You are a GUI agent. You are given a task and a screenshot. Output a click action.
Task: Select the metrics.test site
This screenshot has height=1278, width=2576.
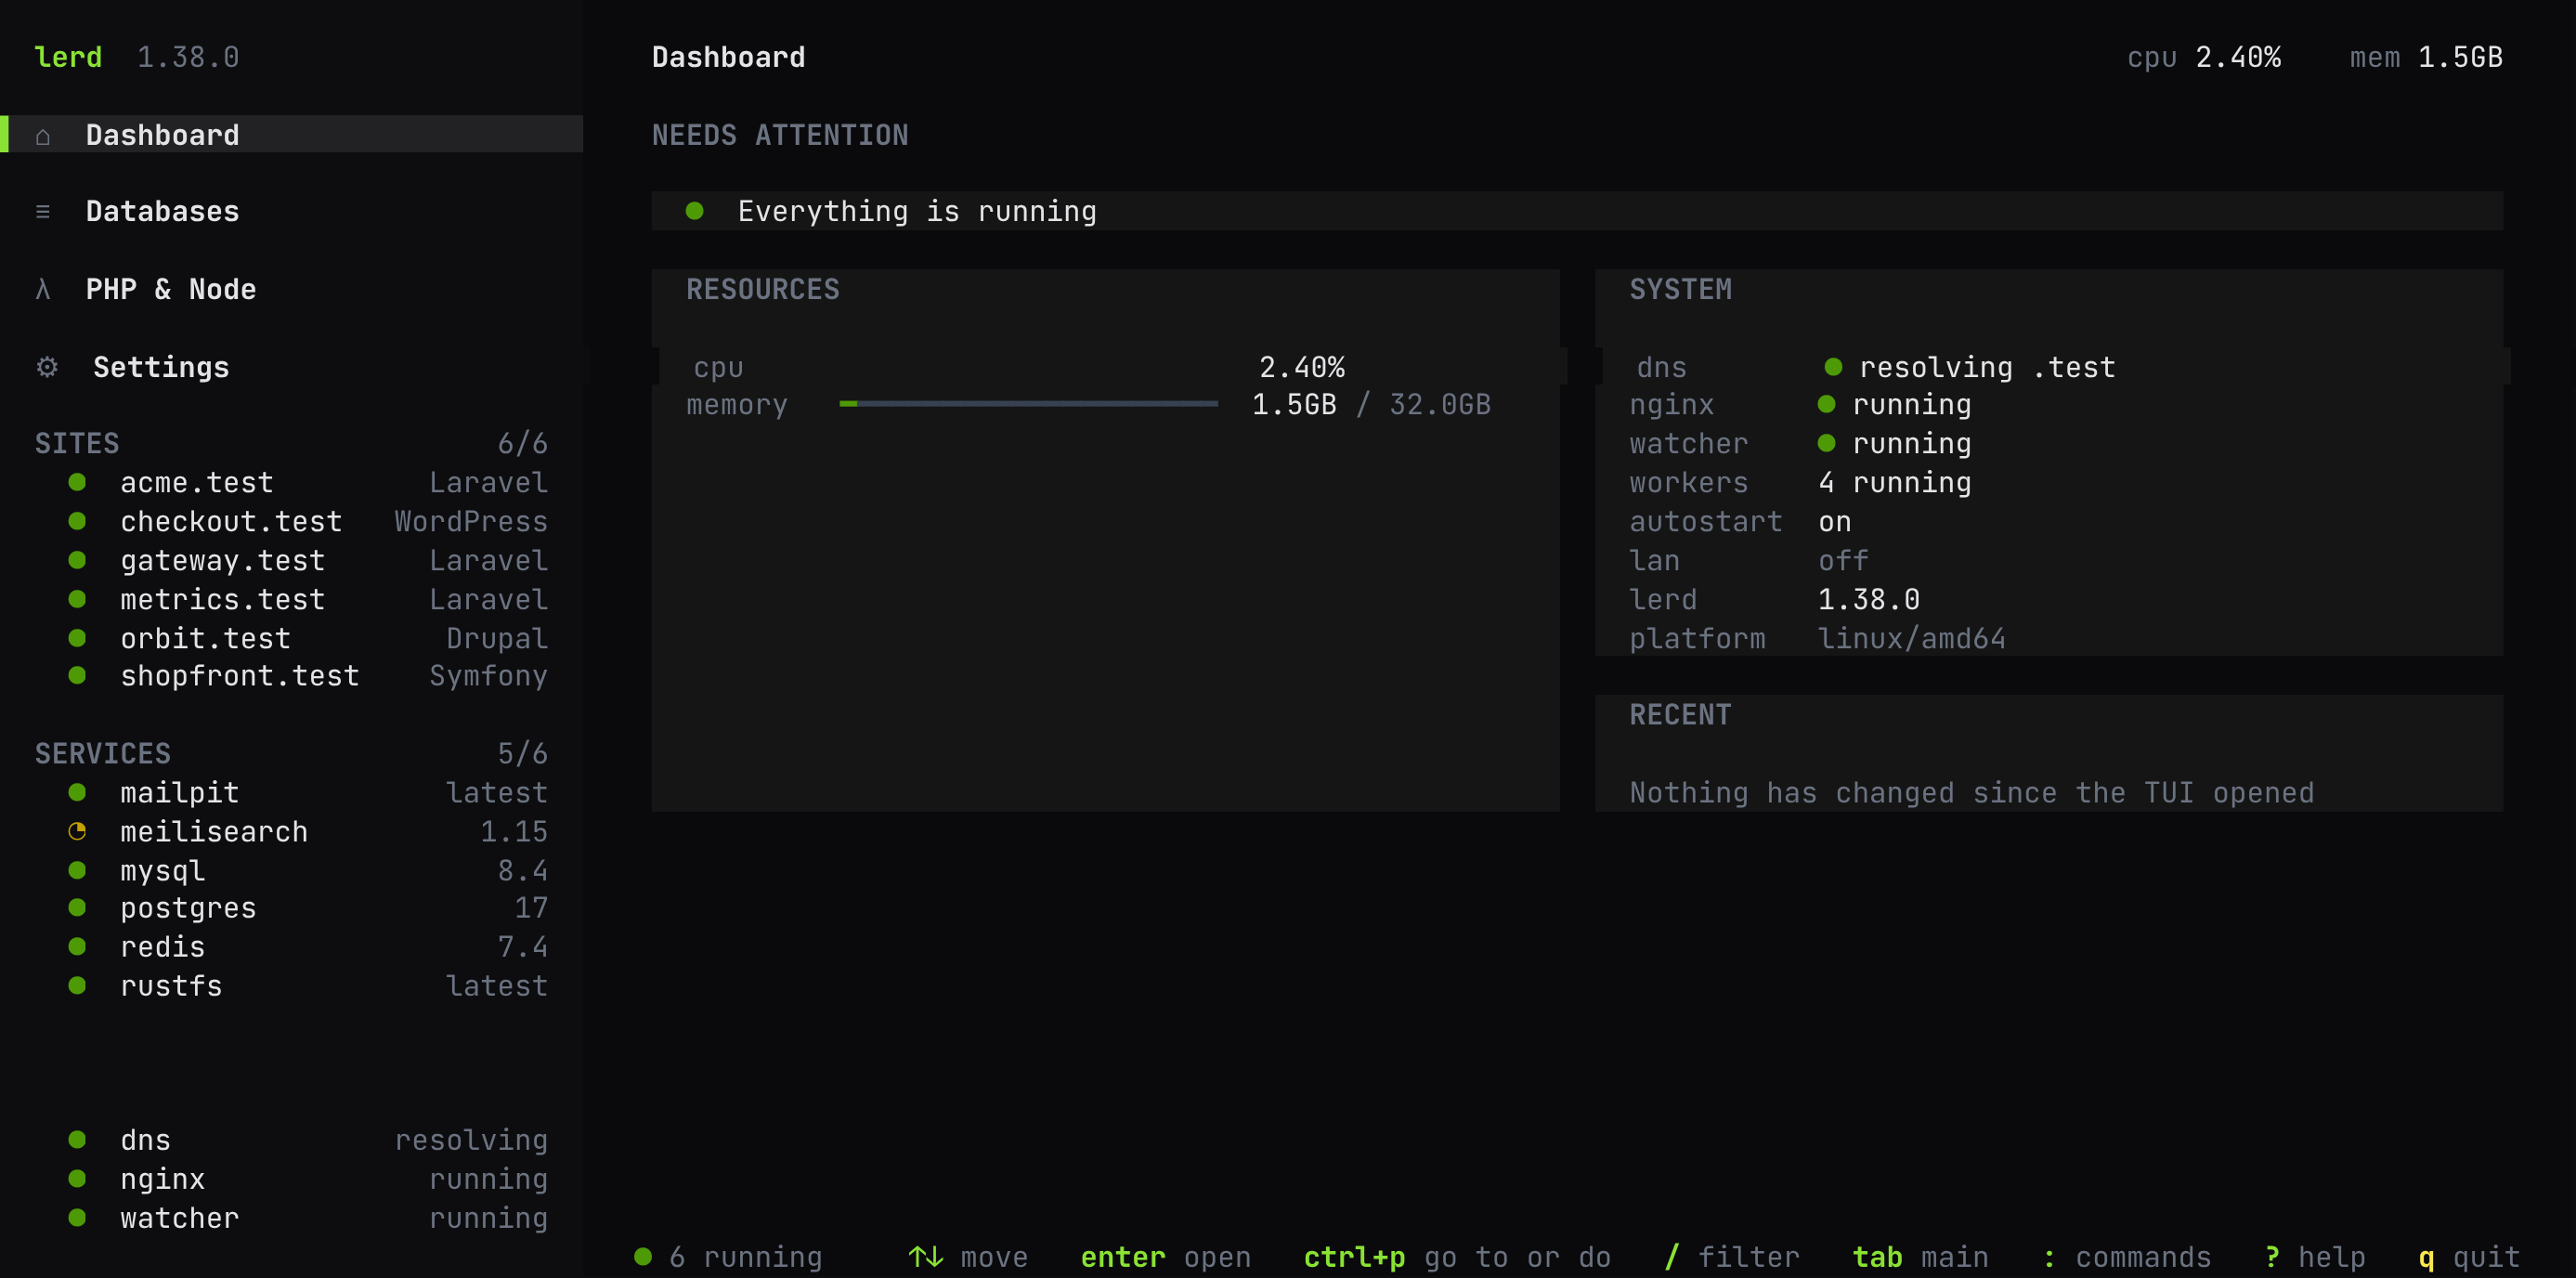[x=292, y=599]
